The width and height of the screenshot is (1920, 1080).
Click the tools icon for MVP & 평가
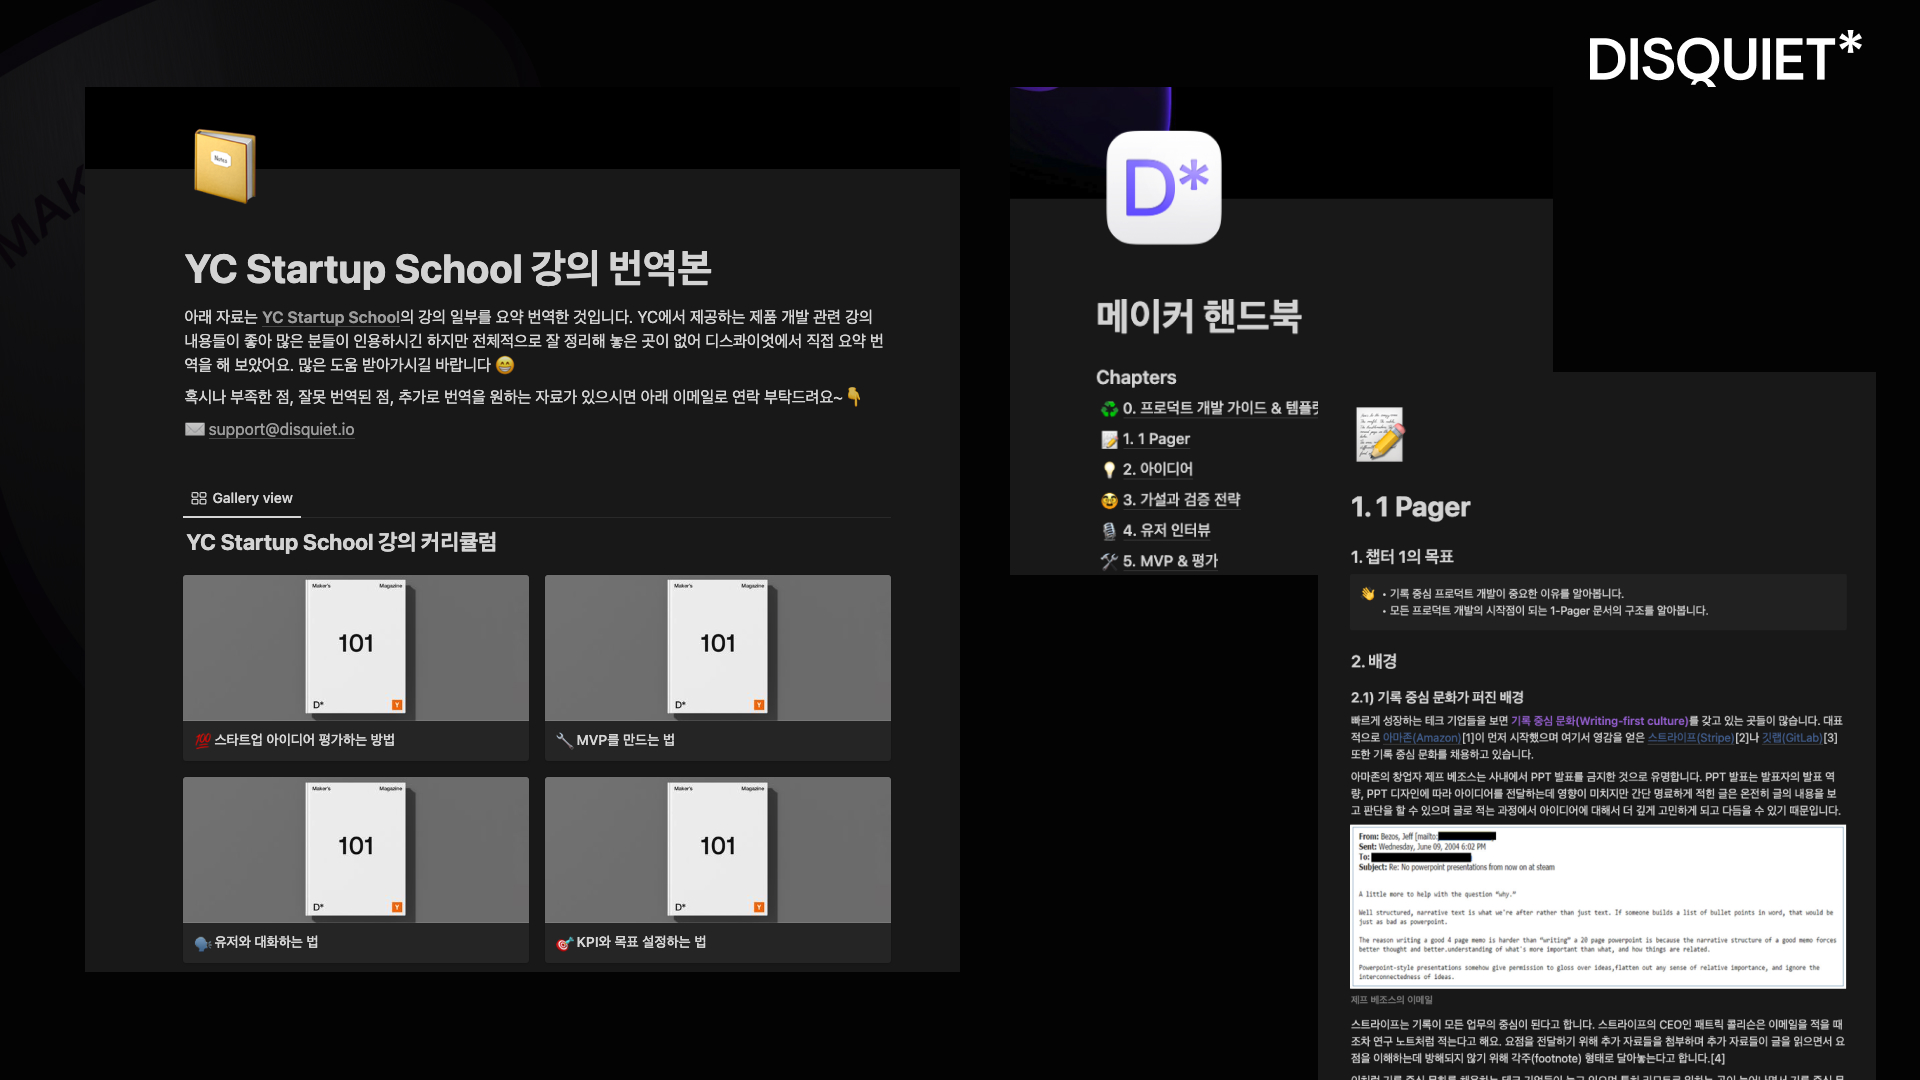pyautogui.click(x=1109, y=561)
